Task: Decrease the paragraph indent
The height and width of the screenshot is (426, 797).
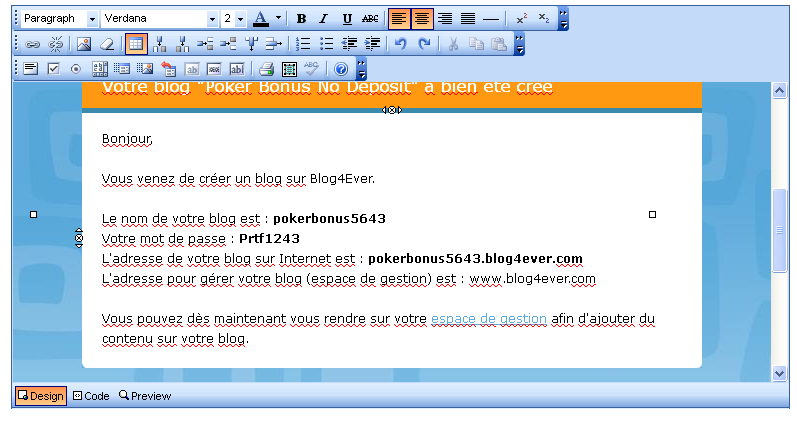Action: tap(349, 44)
